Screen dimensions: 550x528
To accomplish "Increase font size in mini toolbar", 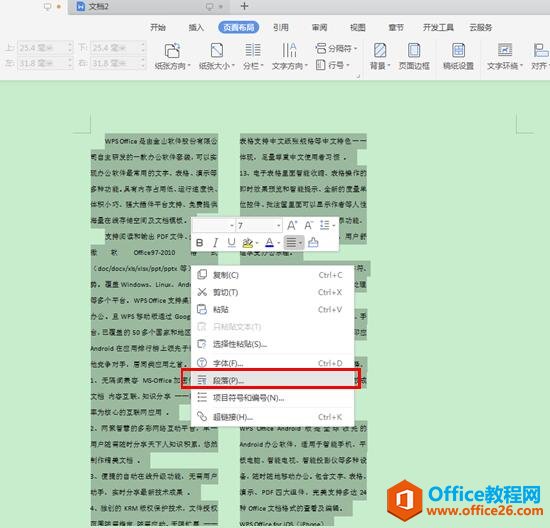I will coord(292,225).
